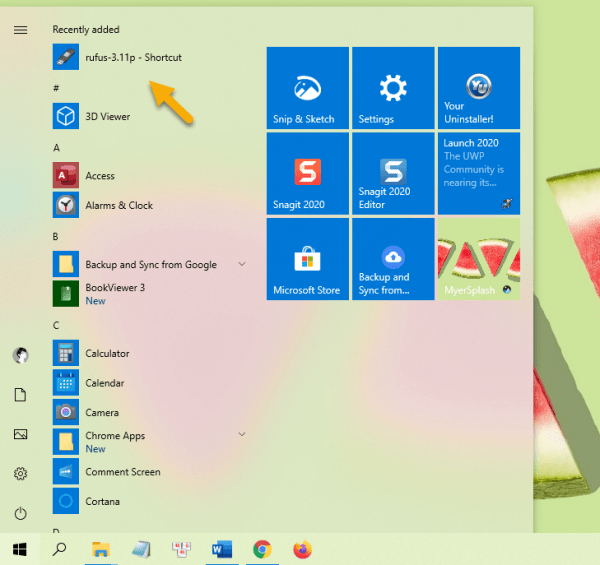Open the Launch 2020 UWP Community live tile
Image resolution: width=600 pixels, height=565 pixels.
click(x=479, y=174)
